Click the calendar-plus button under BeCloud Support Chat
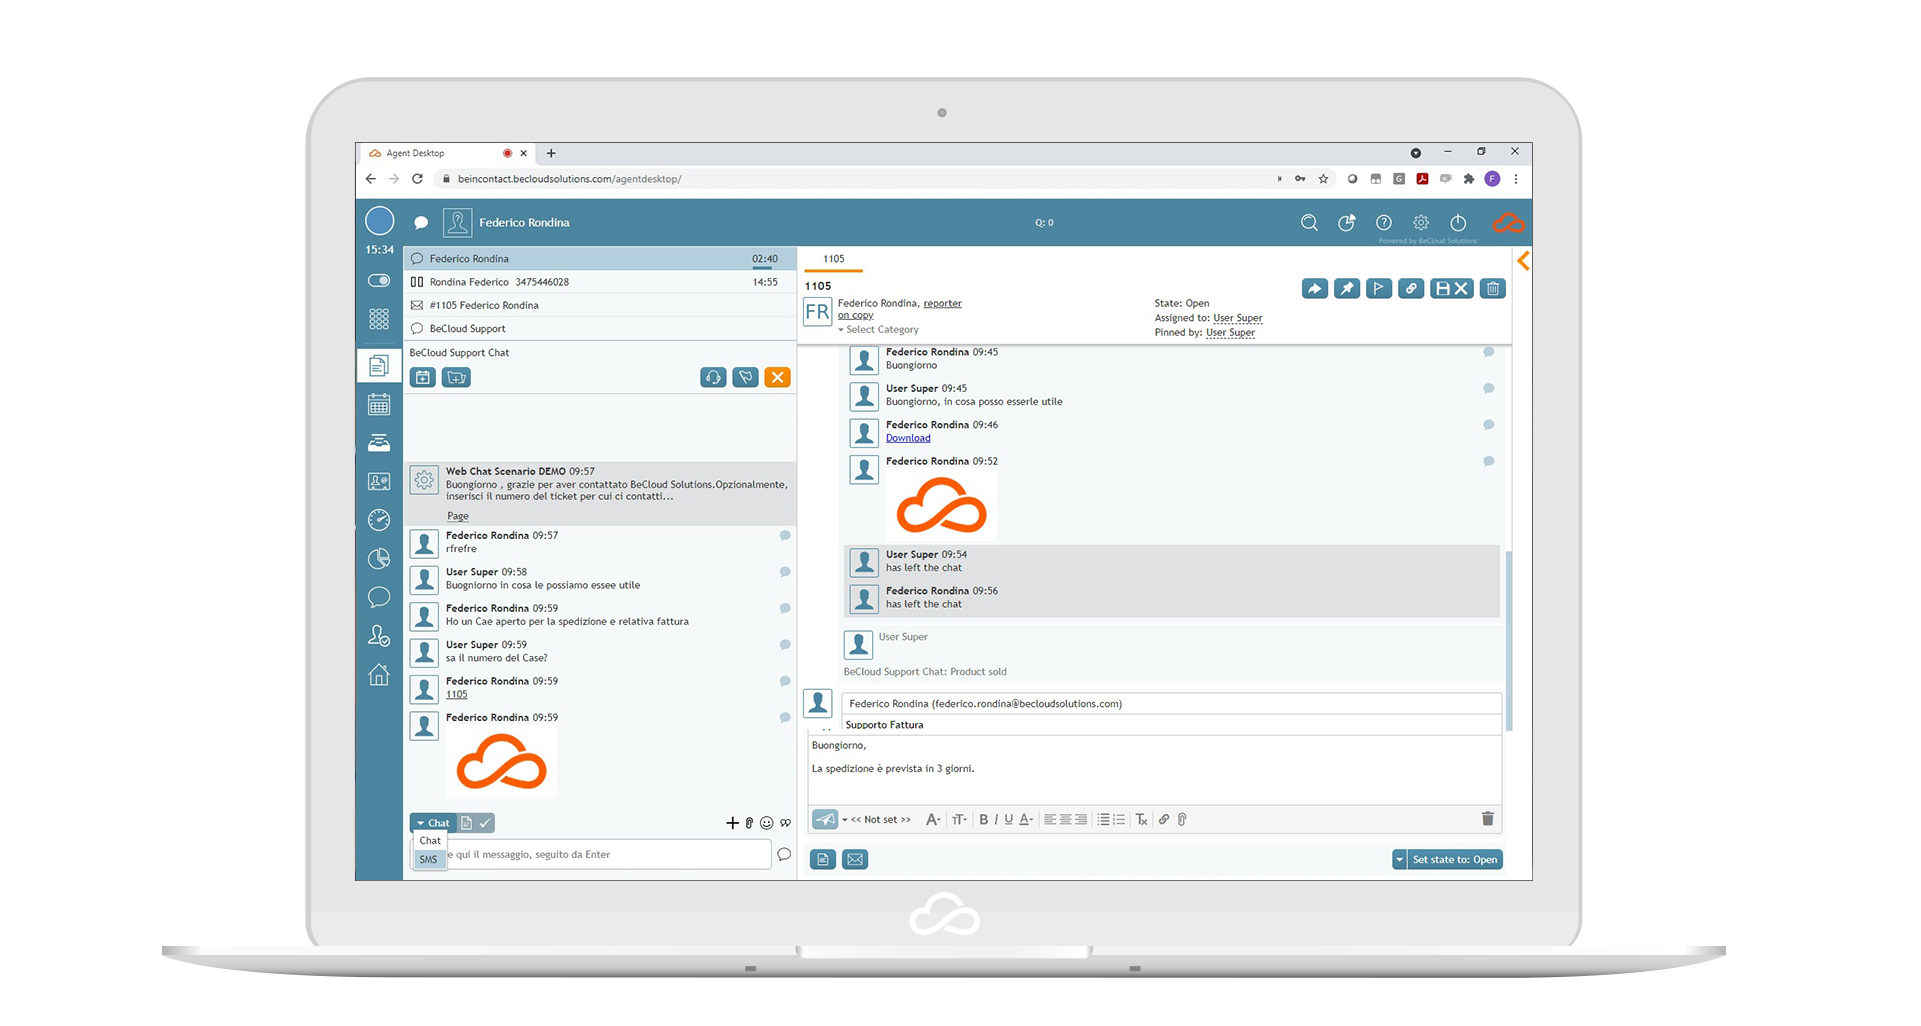Screen dimensions: 1921x1026 pos(423,377)
